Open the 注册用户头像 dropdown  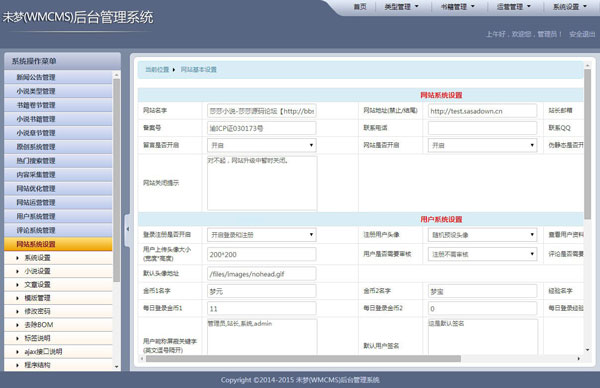point(482,235)
